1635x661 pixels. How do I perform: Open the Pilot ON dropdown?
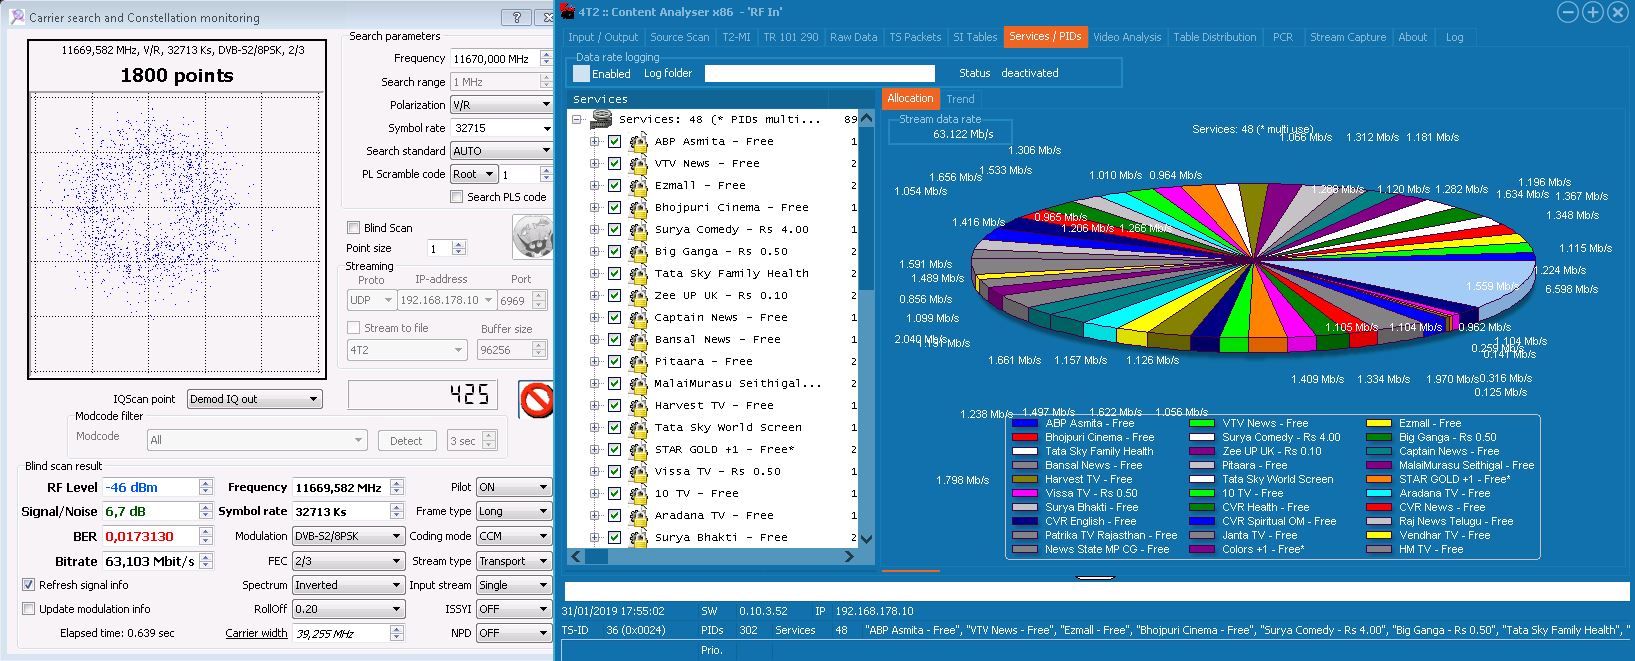point(514,487)
